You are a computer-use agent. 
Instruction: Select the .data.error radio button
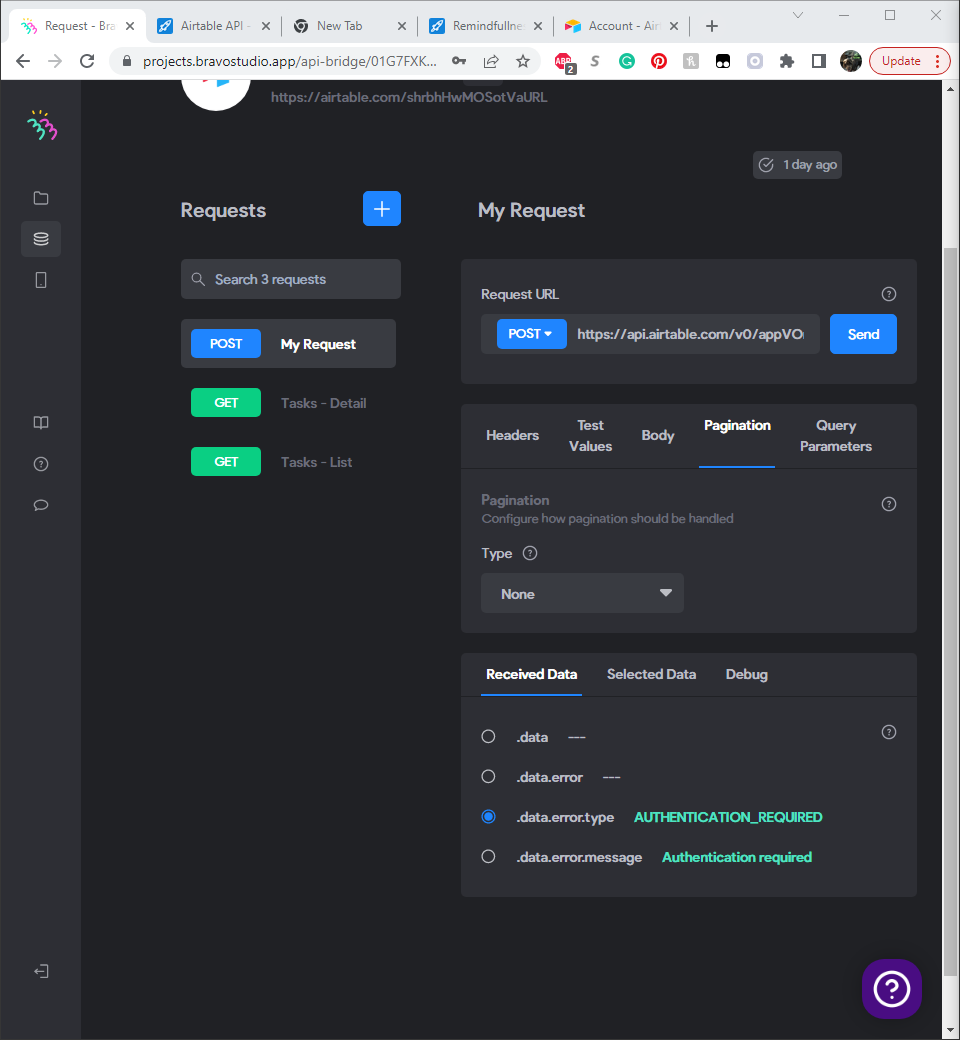pos(488,777)
